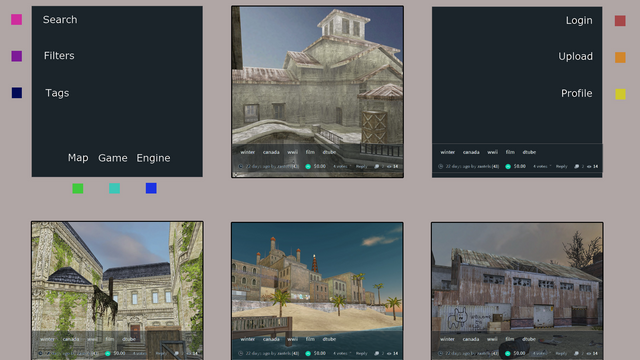Click the film tag on snowy building card

click(310, 152)
